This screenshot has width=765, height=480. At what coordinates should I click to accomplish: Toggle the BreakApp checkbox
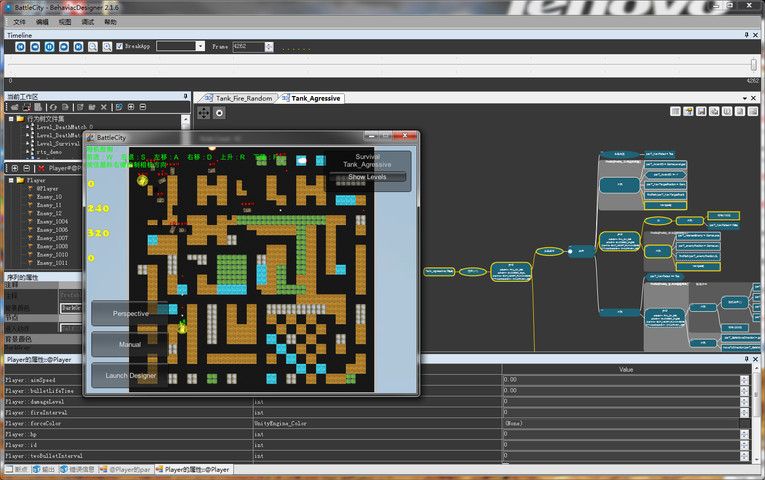click(x=120, y=46)
